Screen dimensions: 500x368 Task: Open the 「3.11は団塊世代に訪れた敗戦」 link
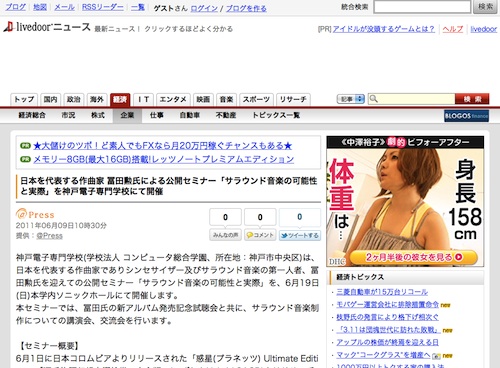[388, 330]
